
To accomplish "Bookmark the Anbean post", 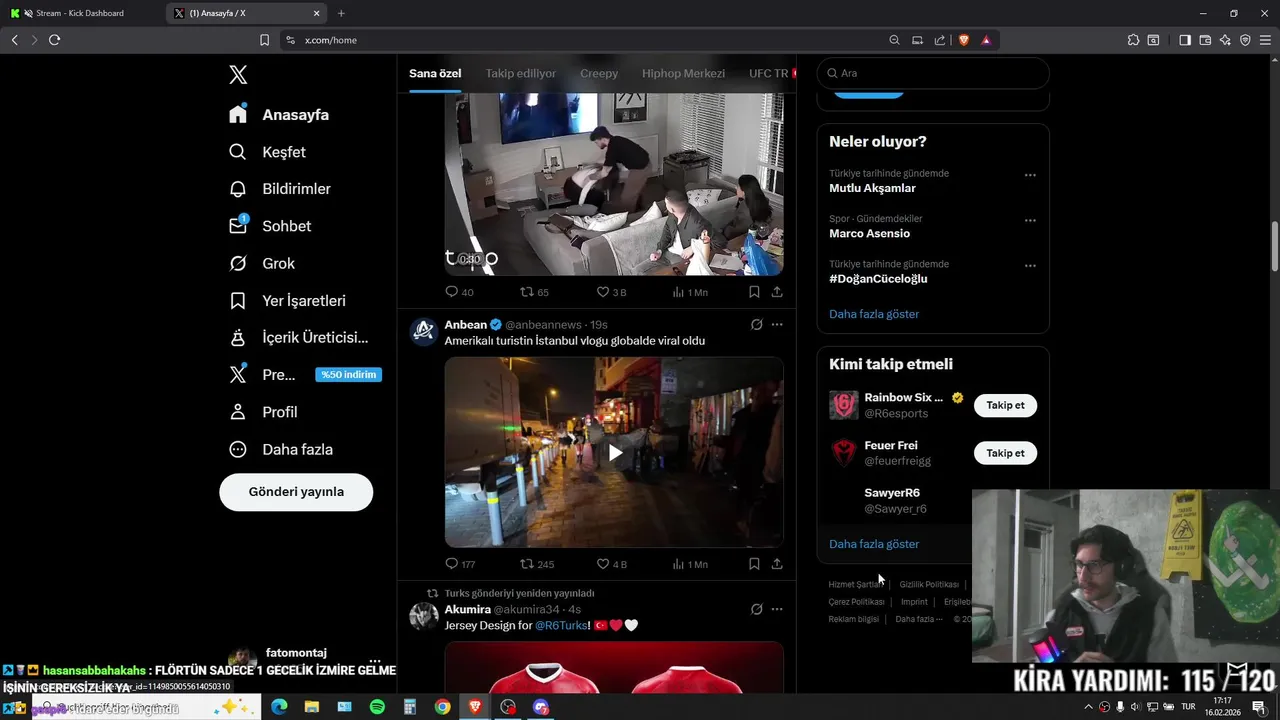I will (754, 564).
